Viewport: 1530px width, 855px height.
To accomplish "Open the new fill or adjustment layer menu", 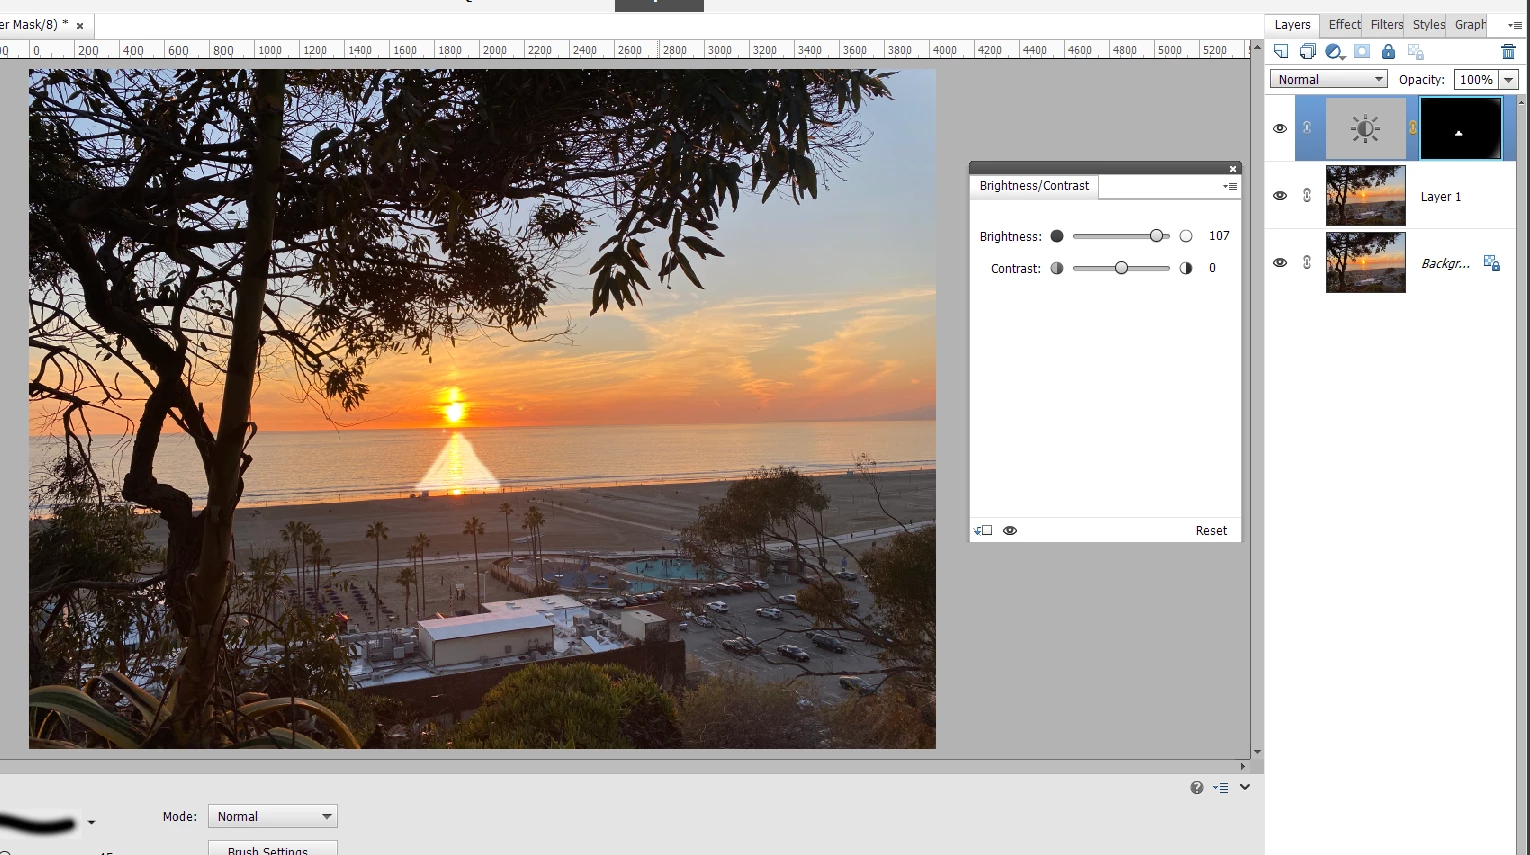I will pyautogui.click(x=1334, y=52).
